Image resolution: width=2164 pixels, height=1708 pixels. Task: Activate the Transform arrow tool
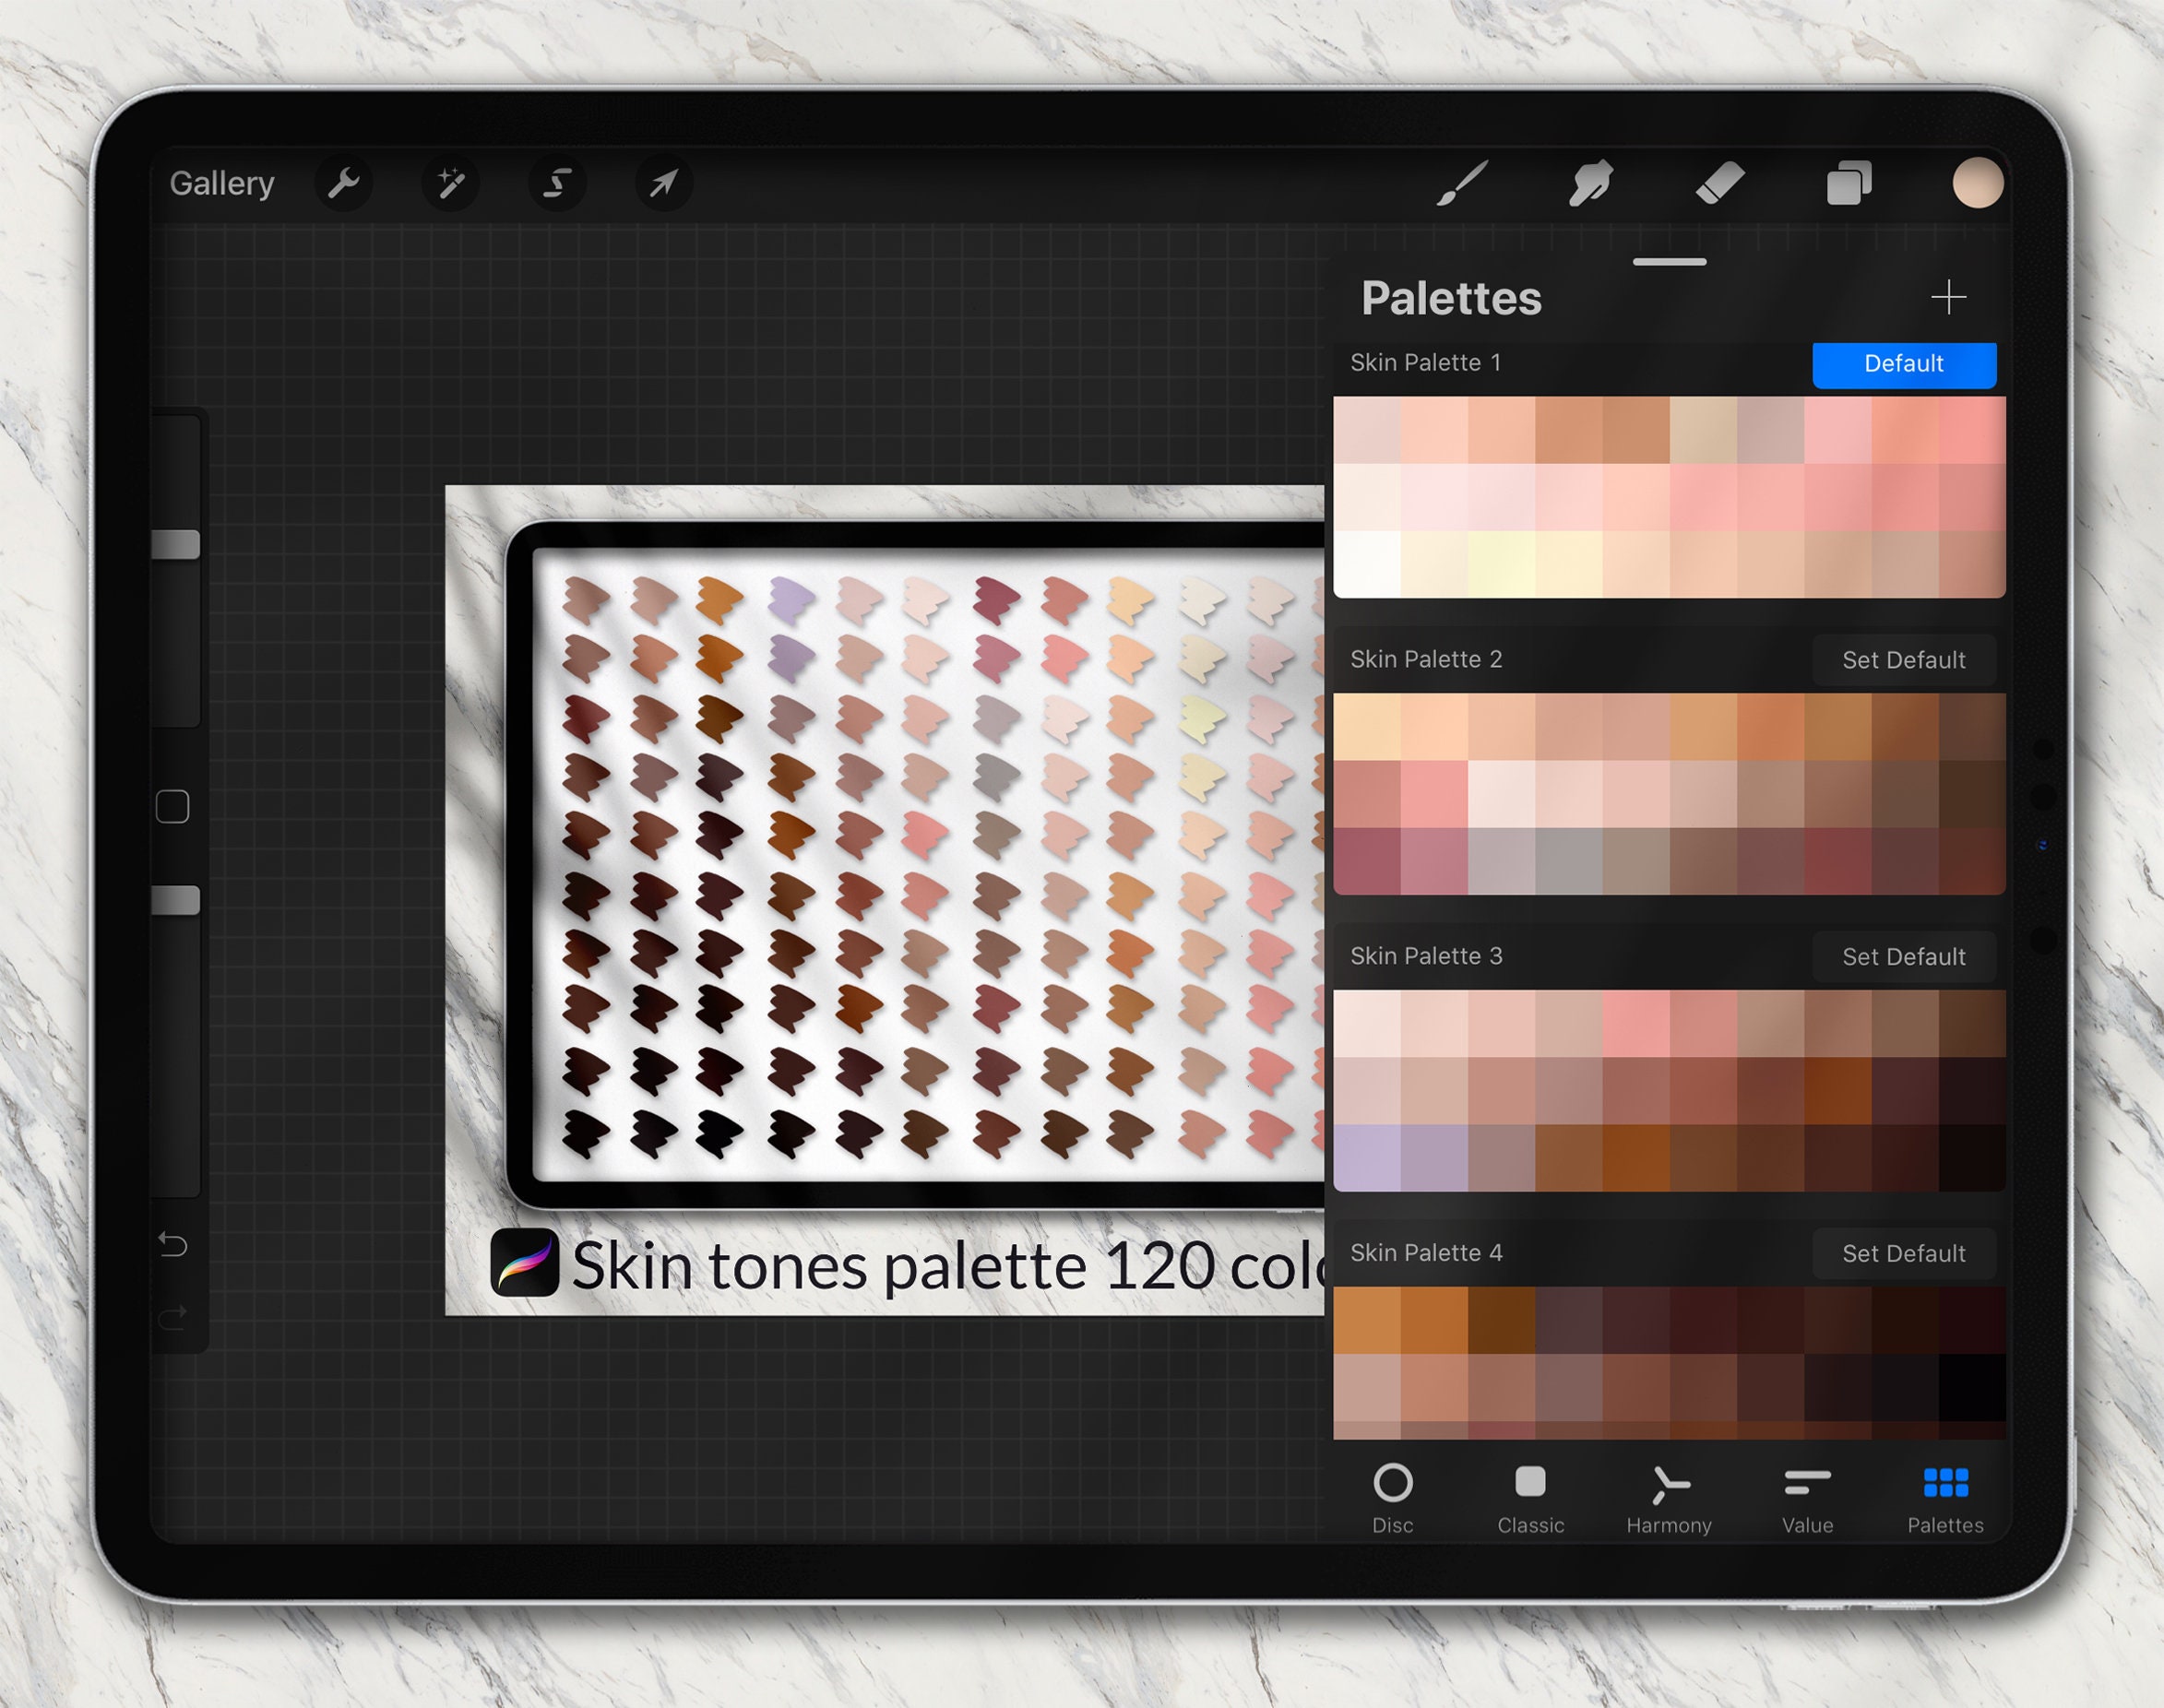coord(664,183)
